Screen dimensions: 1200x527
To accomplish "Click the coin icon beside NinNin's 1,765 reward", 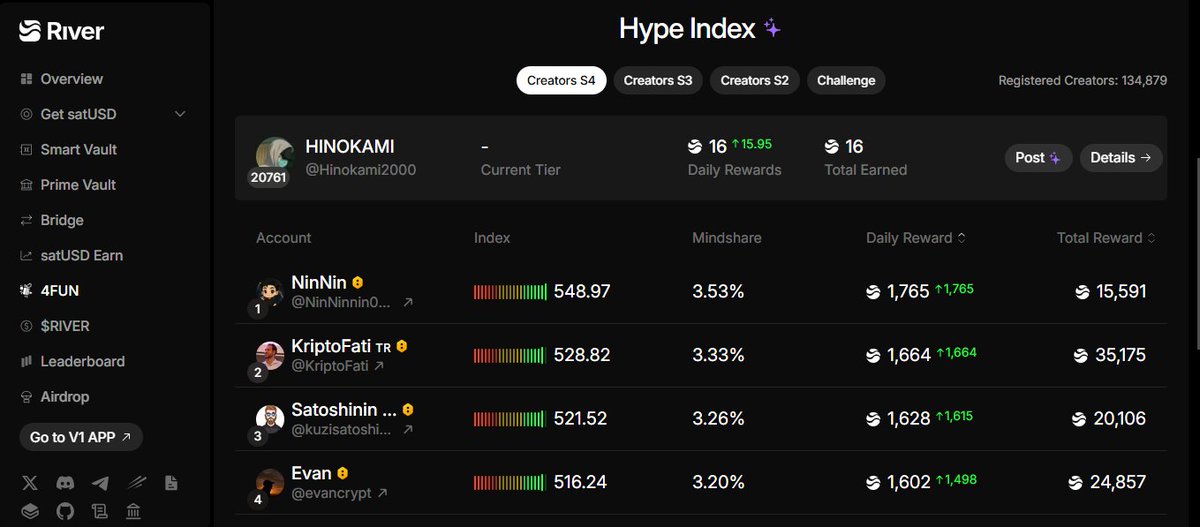I will (874, 292).
